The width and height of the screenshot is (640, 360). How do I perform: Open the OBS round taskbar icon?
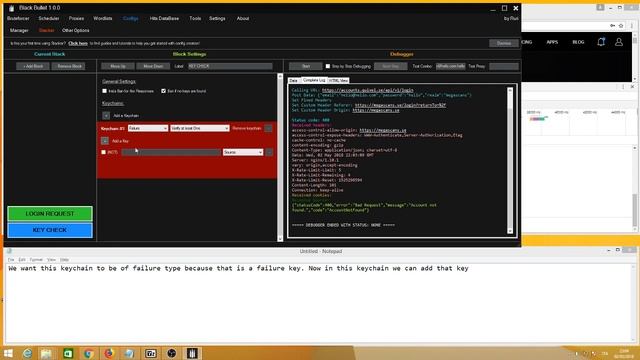coord(172,353)
